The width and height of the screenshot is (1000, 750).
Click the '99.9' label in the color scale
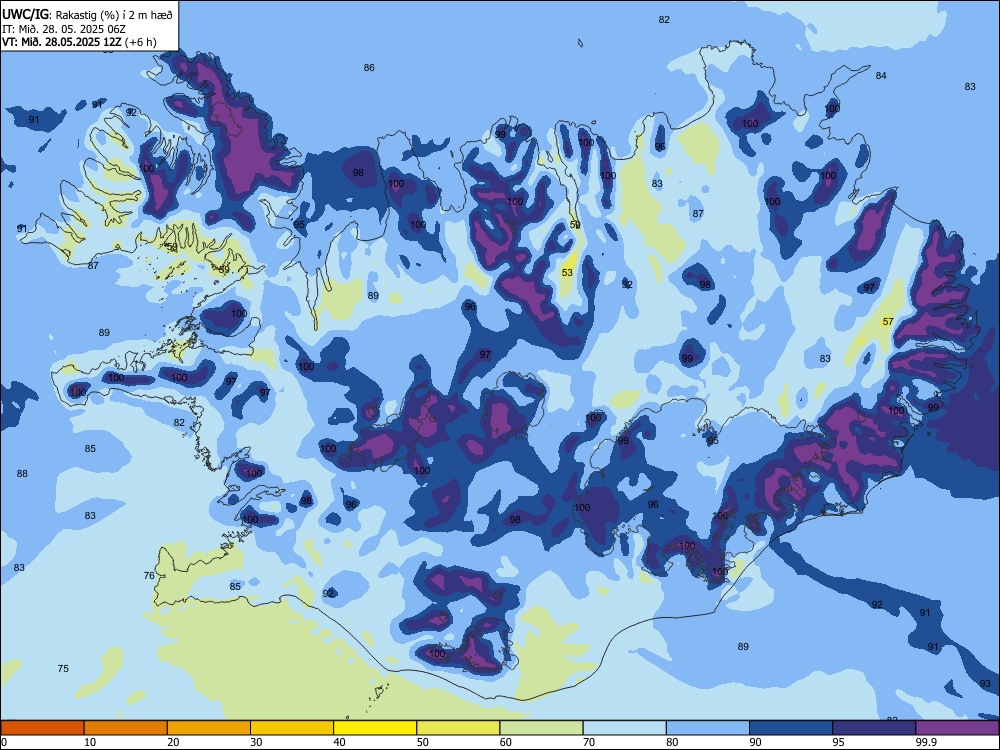925,742
